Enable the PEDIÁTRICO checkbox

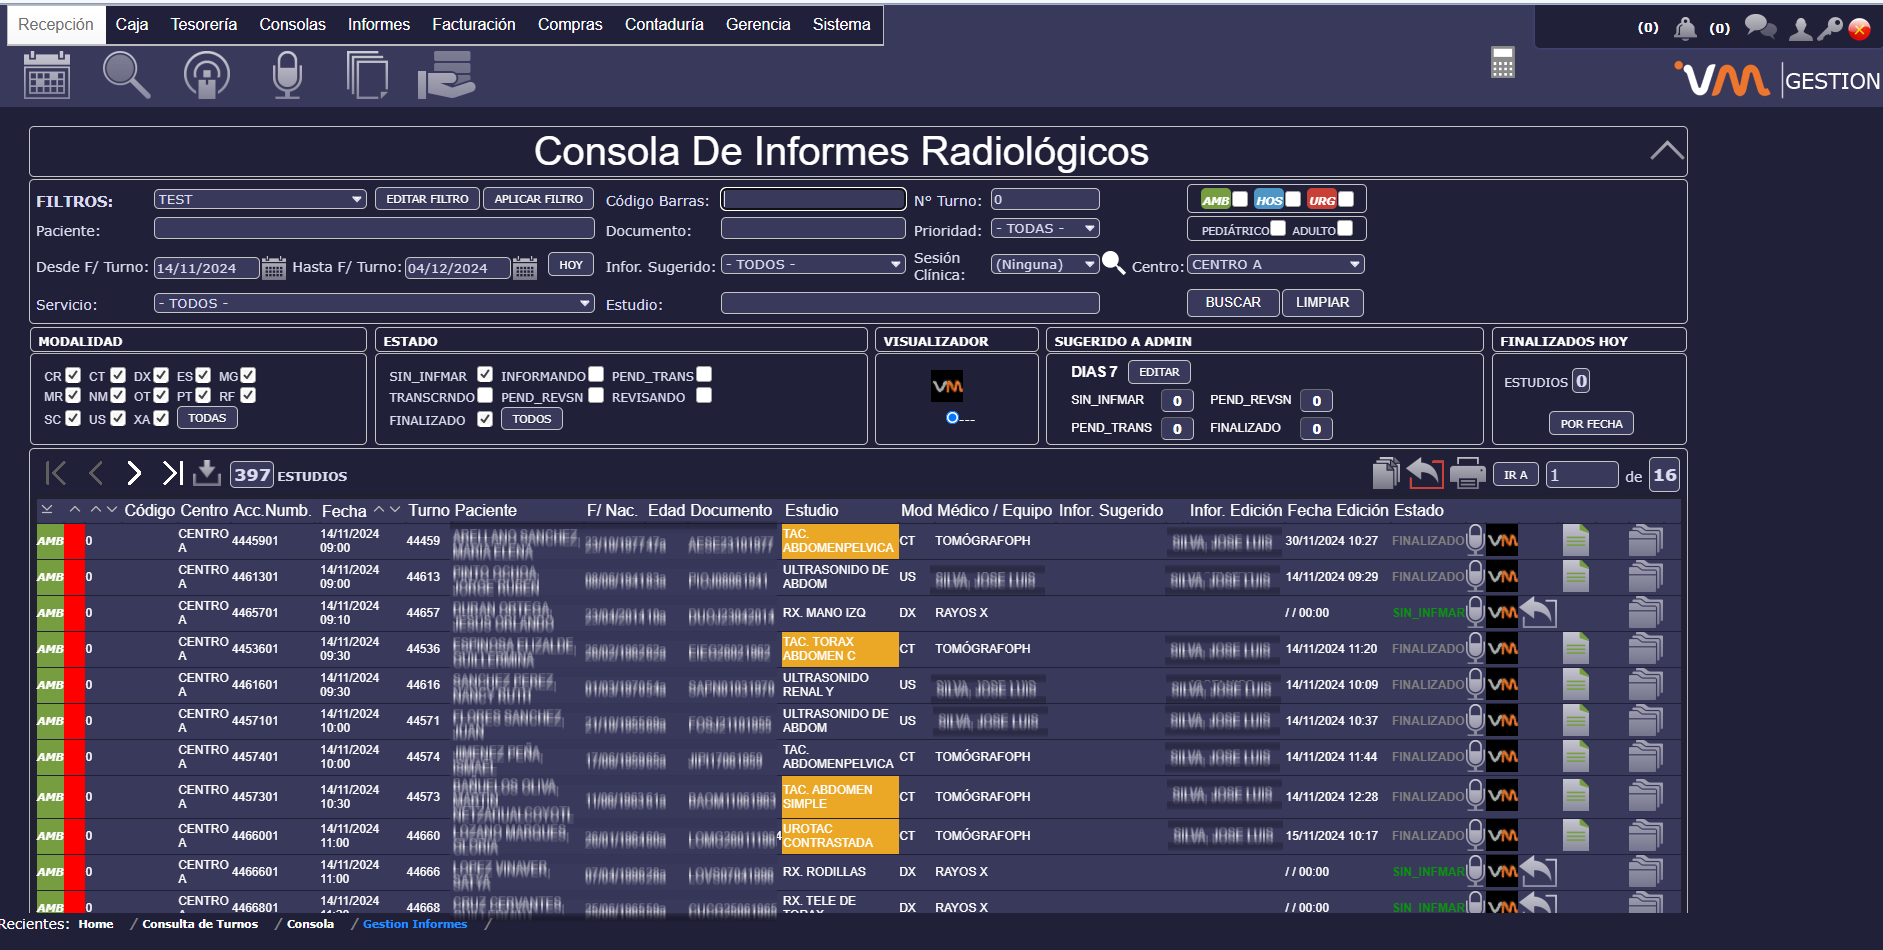[x=1278, y=228]
